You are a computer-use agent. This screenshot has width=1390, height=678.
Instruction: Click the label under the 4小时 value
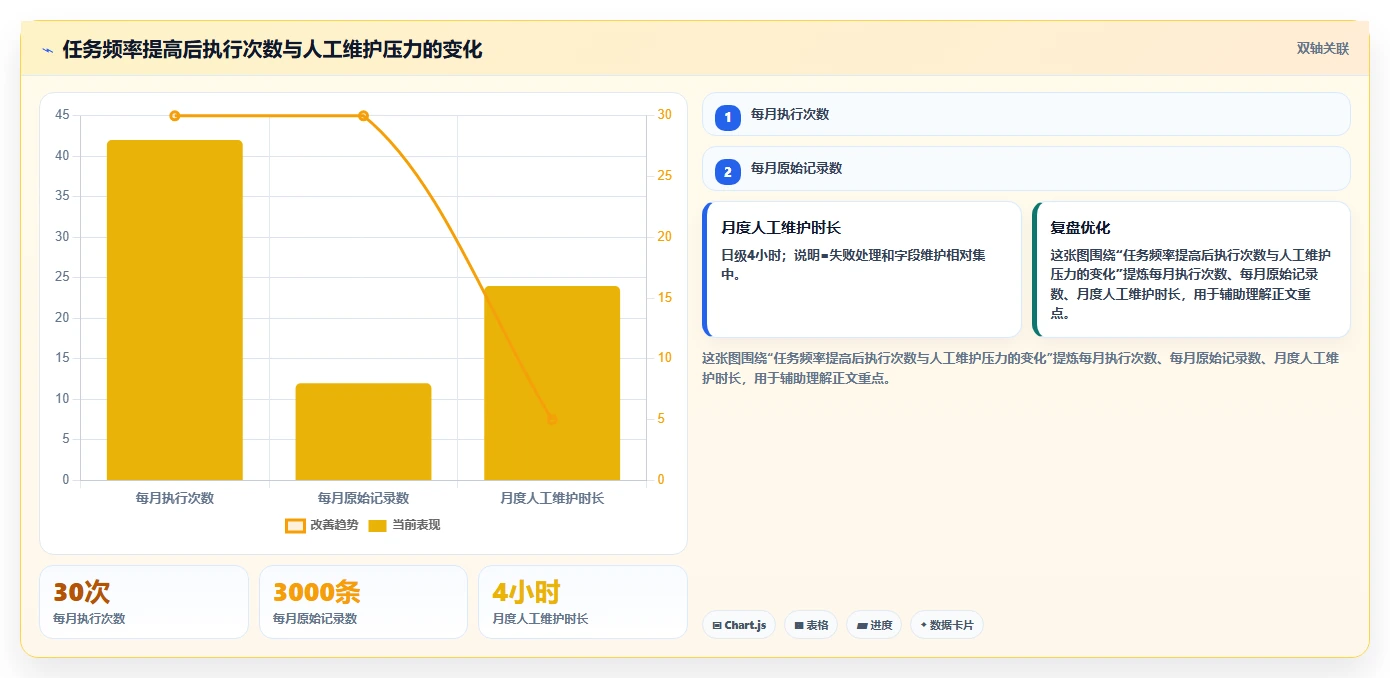pyautogui.click(x=540, y=619)
